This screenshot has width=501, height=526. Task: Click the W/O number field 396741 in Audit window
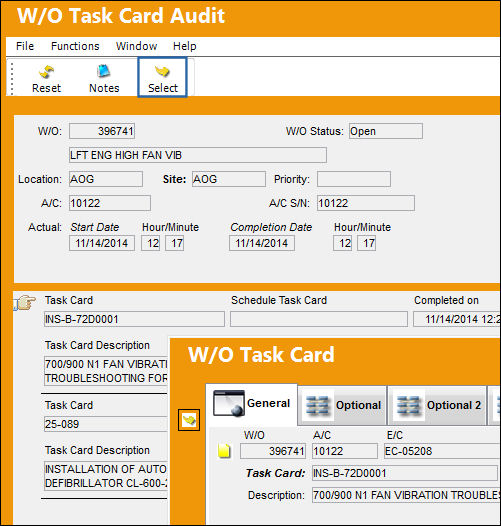point(102,131)
